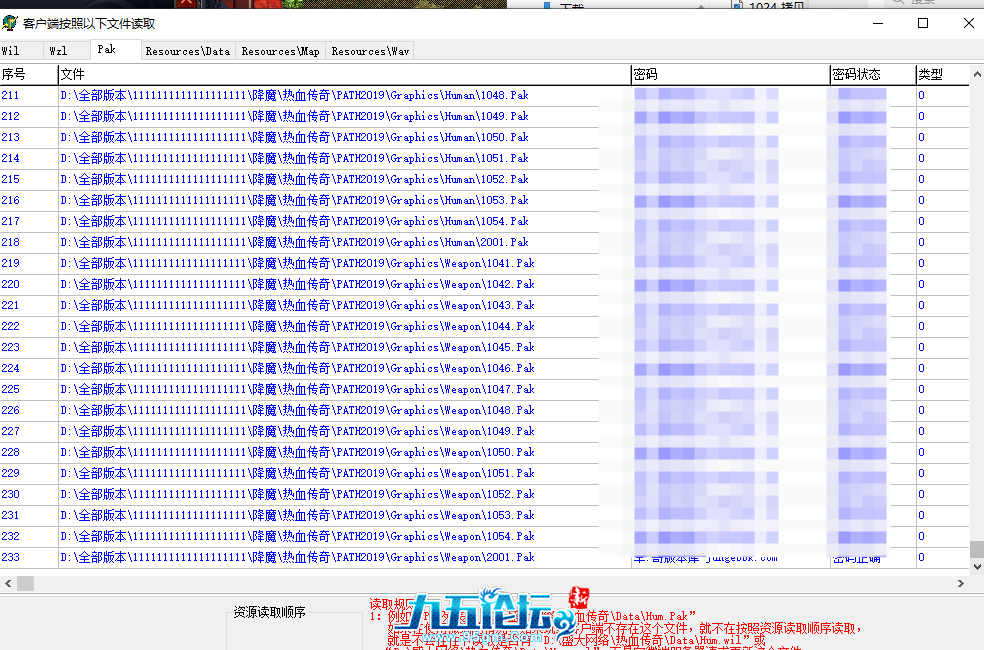Image resolution: width=984 pixels, height=650 pixels.
Task: Click the vertical scrollbar down arrow
Action: point(976,567)
